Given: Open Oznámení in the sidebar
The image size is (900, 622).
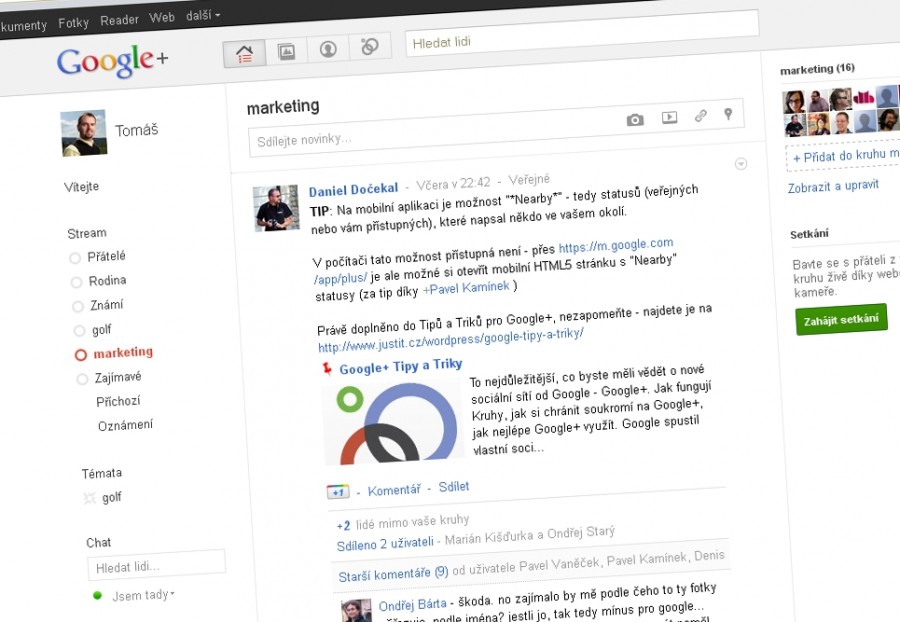Looking at the screenshot, I should (x=125, y=425).
